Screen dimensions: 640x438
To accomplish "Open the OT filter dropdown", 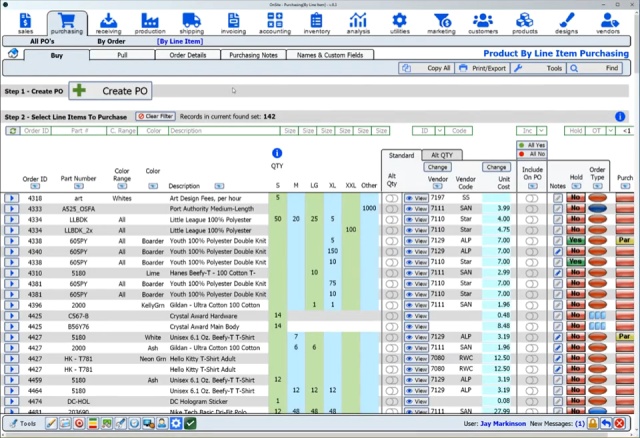I will point(608,131).
